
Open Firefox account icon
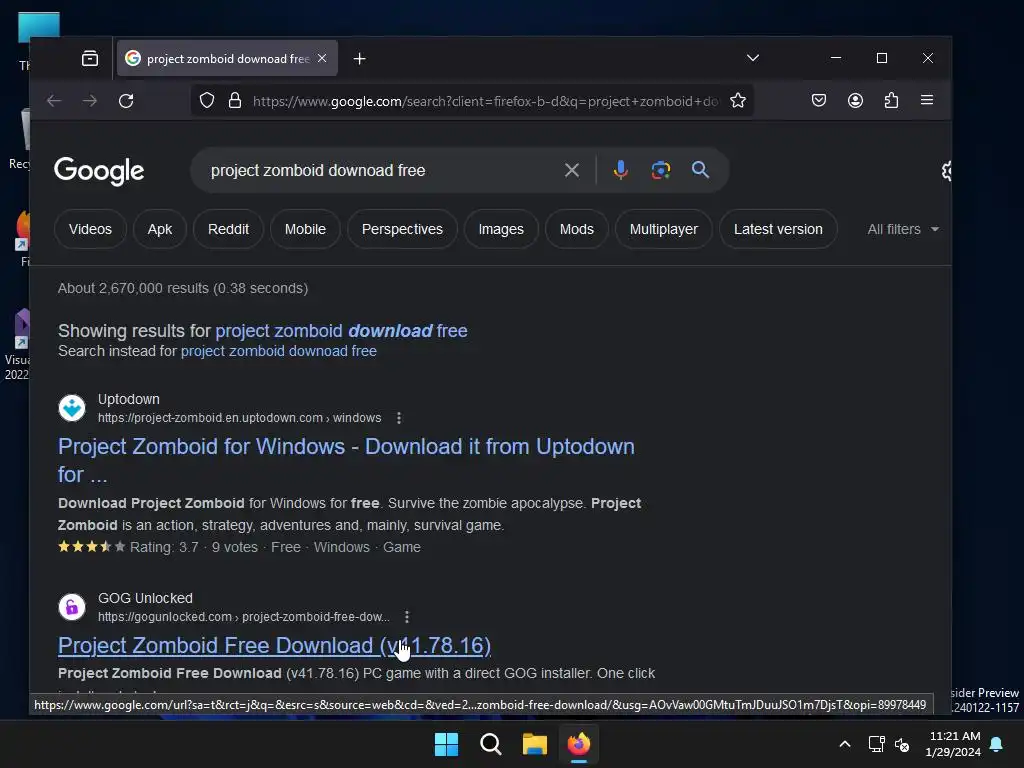click(x=856, y=101)
